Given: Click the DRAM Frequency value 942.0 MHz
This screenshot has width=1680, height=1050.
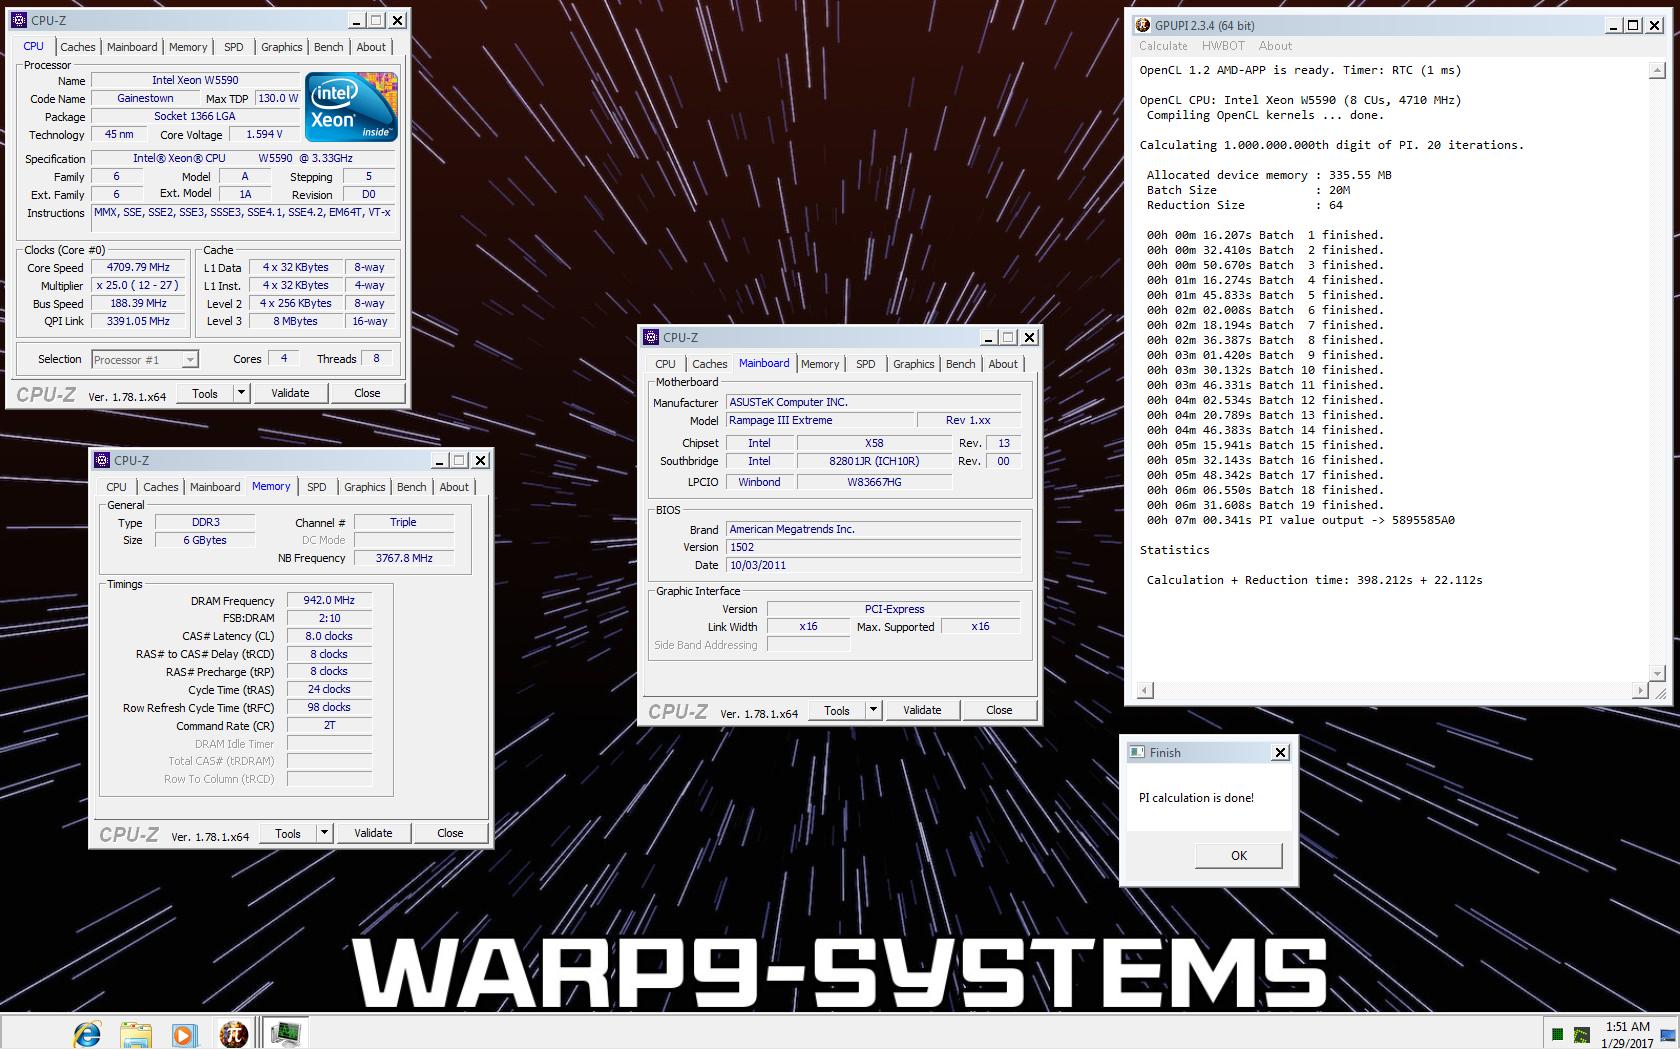Looking at the screenshot, I should pos(329,600).
